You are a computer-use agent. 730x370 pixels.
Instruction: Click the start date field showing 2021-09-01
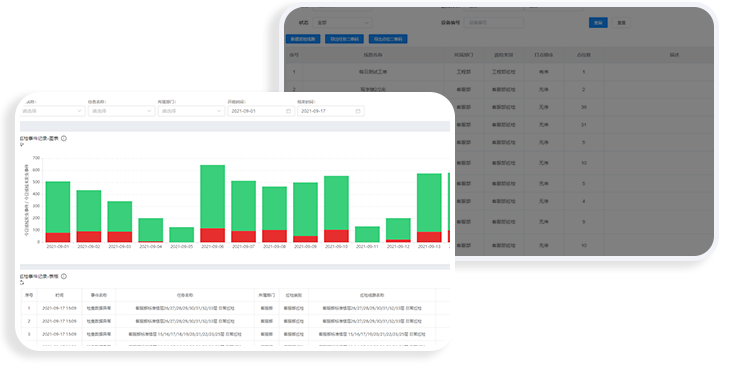261,111
